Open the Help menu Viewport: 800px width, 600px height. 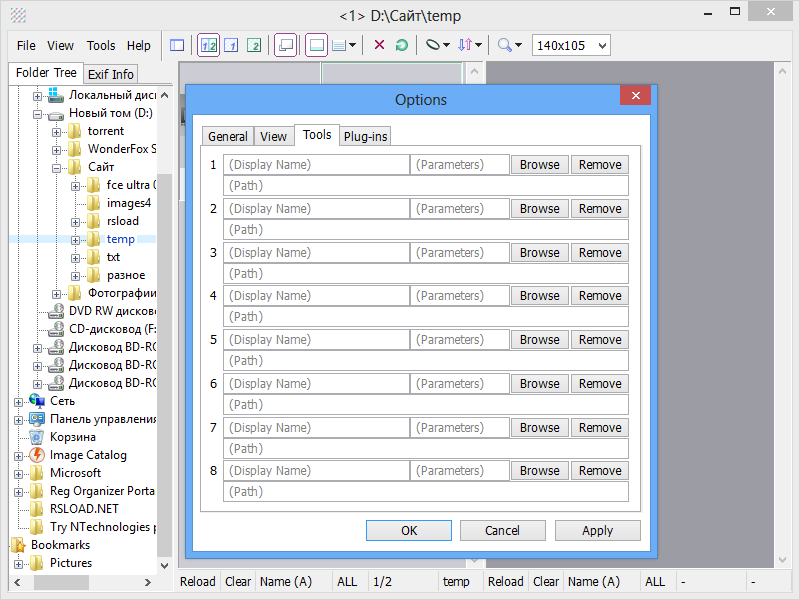[139, 45]
